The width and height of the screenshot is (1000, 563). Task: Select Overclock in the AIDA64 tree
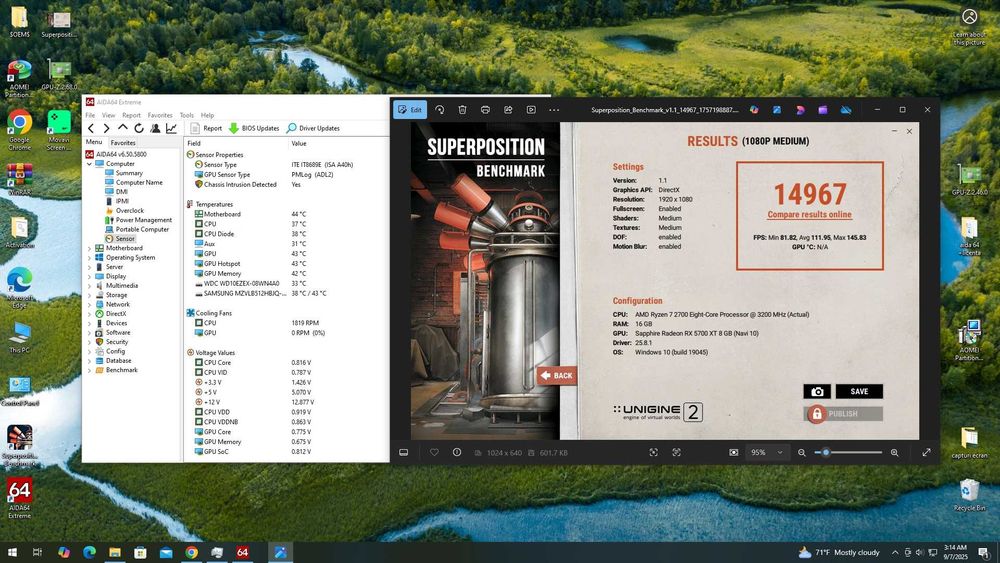[x=129, y=210]
